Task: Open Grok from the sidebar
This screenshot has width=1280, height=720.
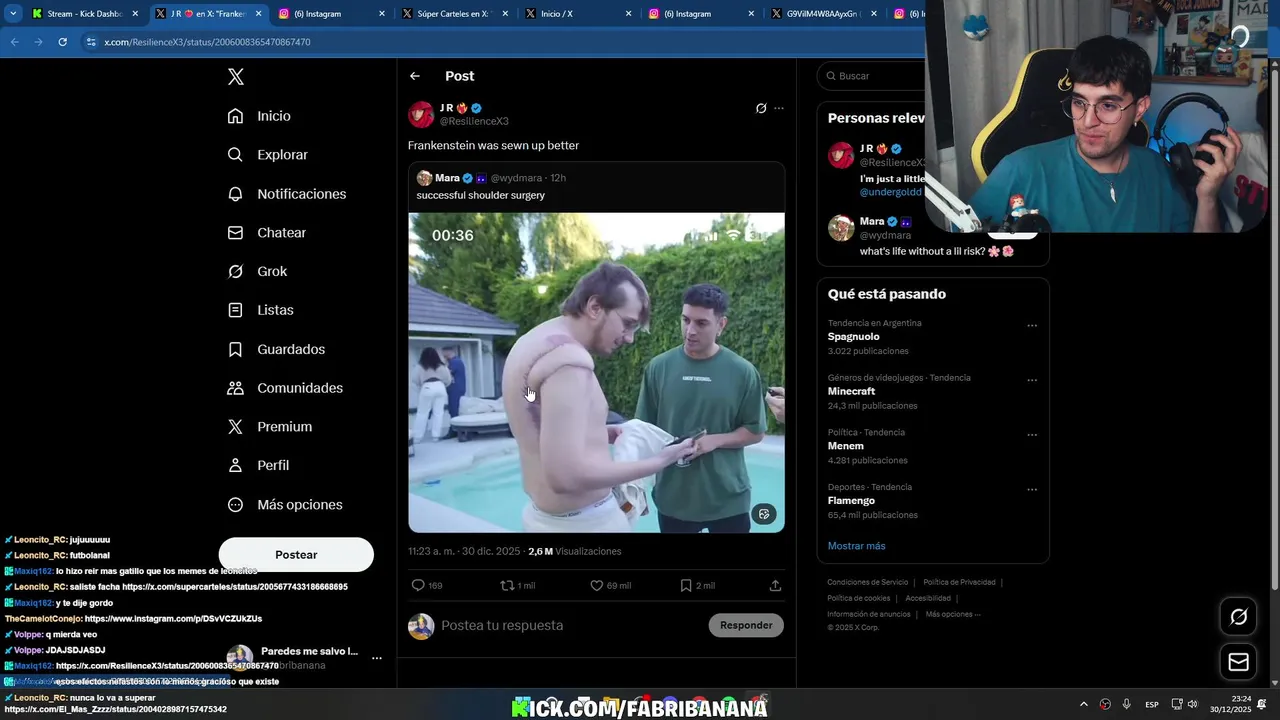Action: coord(257,272)
